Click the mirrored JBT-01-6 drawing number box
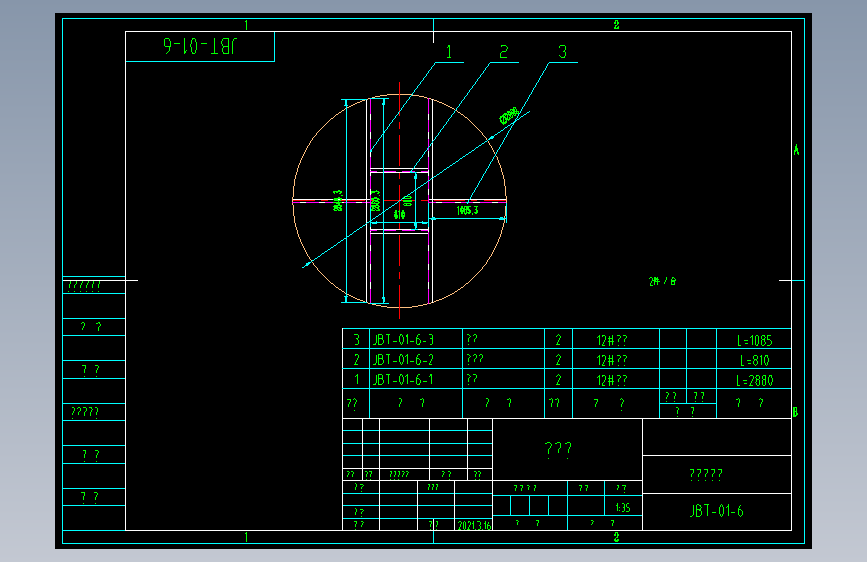 coord(200,46)
